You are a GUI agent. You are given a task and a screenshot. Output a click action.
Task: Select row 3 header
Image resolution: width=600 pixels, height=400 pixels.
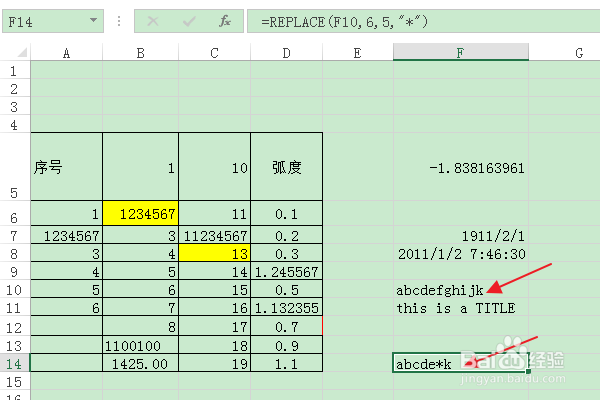coord(15,106)
